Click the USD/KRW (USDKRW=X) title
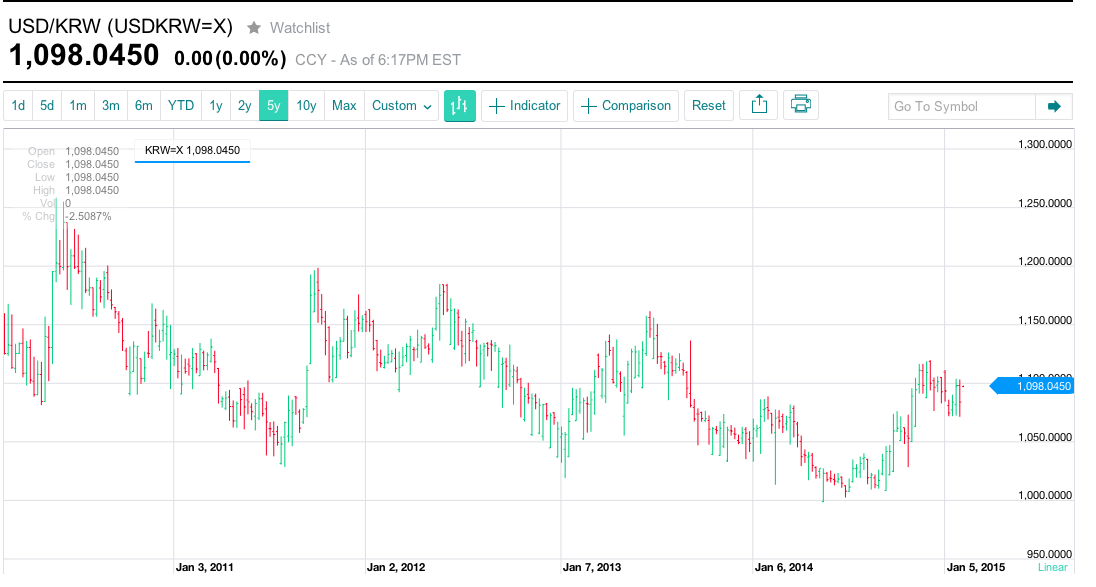Screen dimensions: 1096x587 point(120,27)
